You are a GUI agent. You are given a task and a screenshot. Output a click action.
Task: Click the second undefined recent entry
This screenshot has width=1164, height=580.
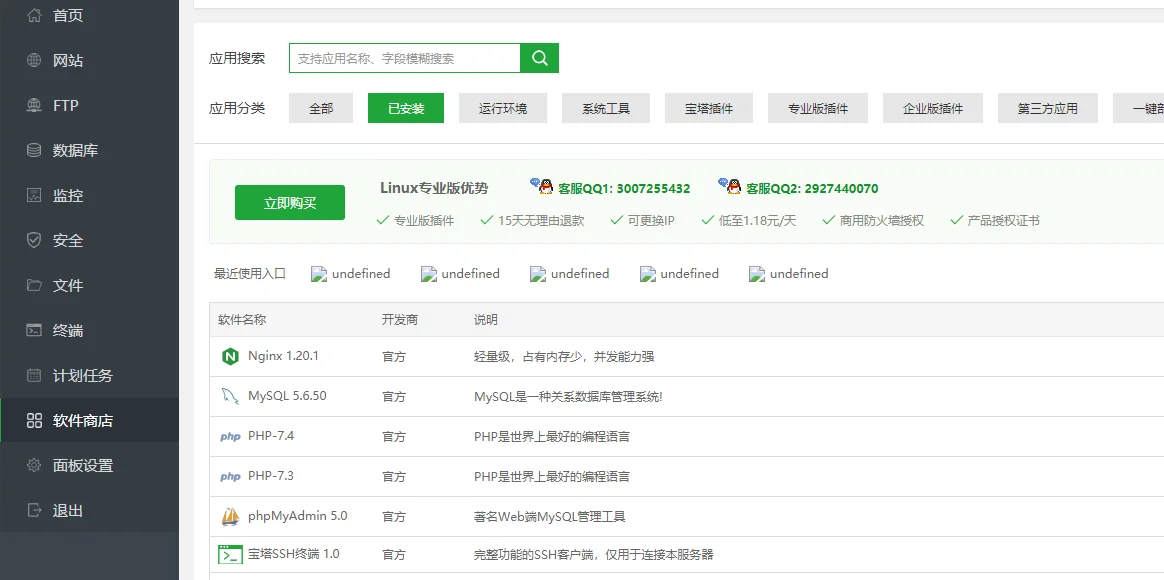point(460,274)
